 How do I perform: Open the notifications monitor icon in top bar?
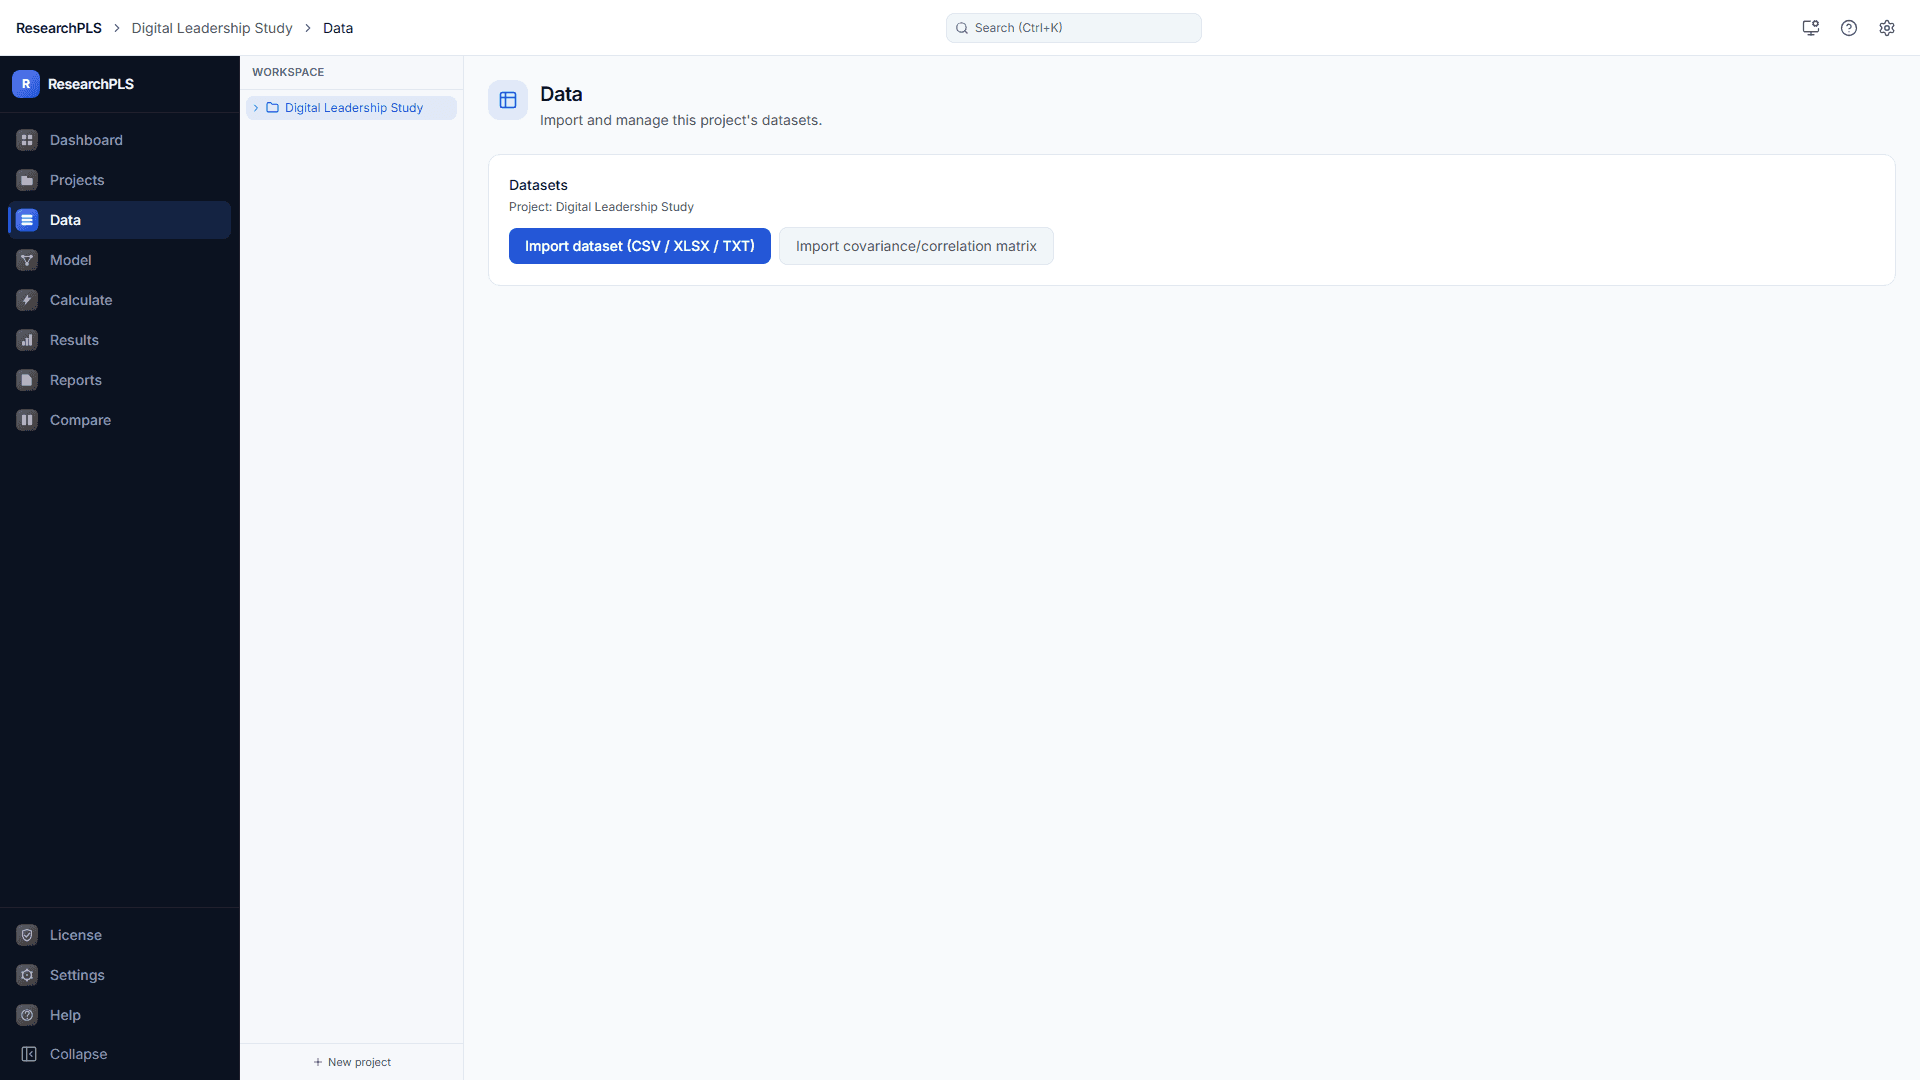tap(1810, 28)
